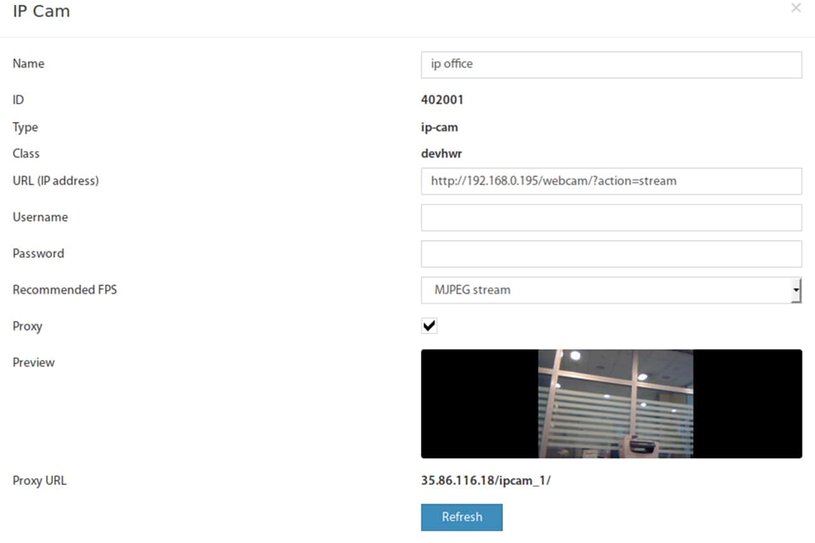Image resolution: width=815 pixels, height=543 pixels.
Task: Click the IP Cam dialog title
Action: tap(42, 11)
